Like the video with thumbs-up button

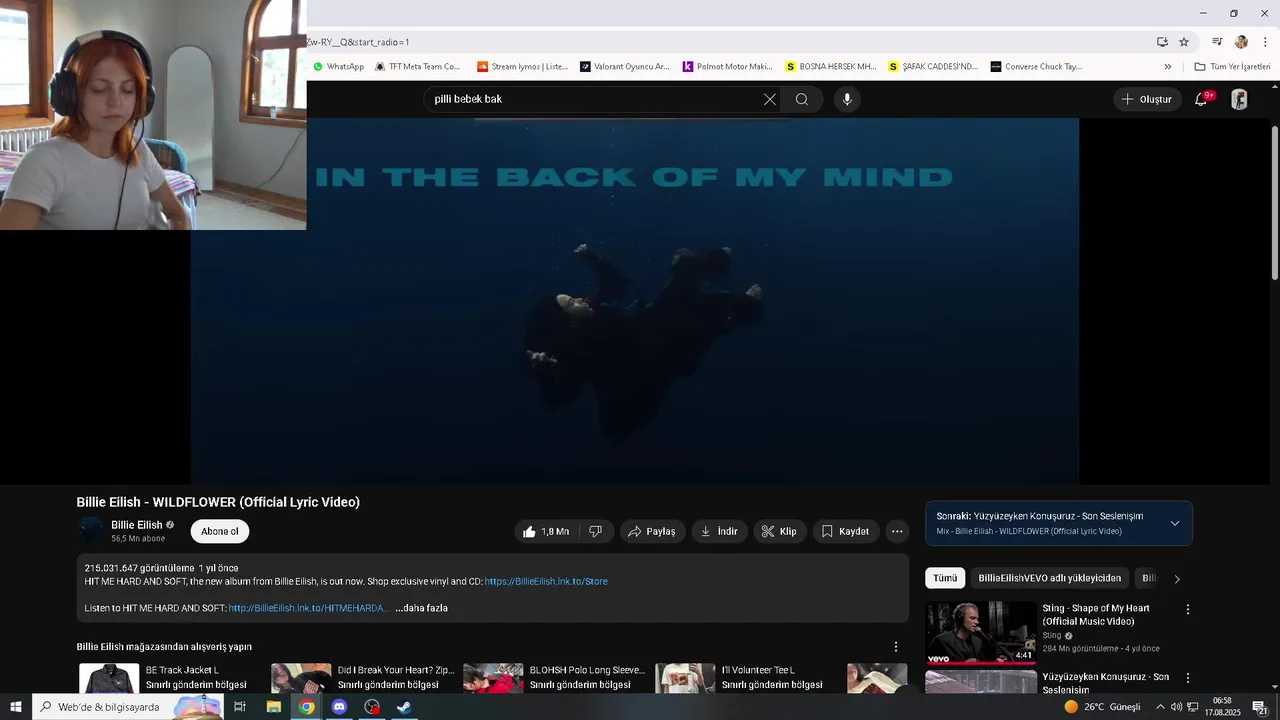pyautogui.click(x=547, y=531)
